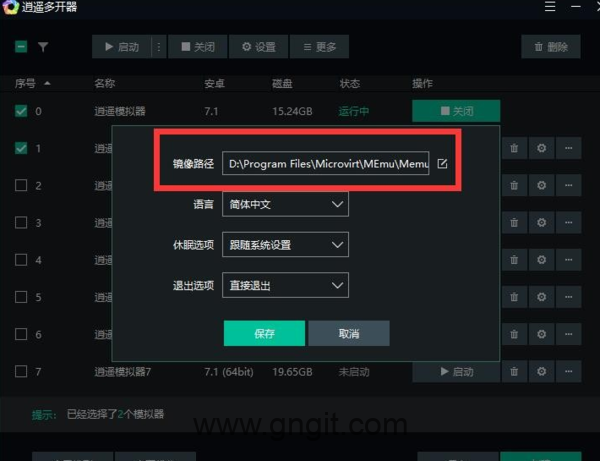Expand the 语言 language dropdown

click(x=285, y=204)
